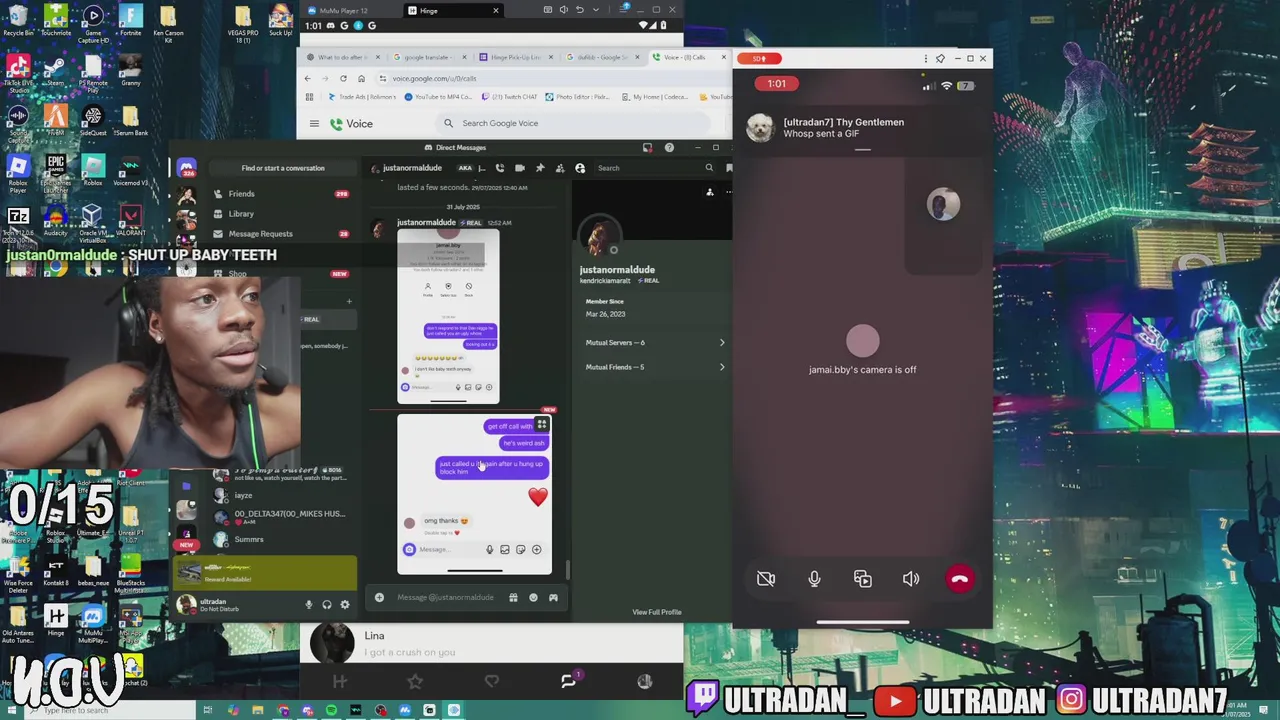Screen dimensions: 1280x720
Task: Open Message Requests in Discord sidebar
Action: (x=282, y=234)
